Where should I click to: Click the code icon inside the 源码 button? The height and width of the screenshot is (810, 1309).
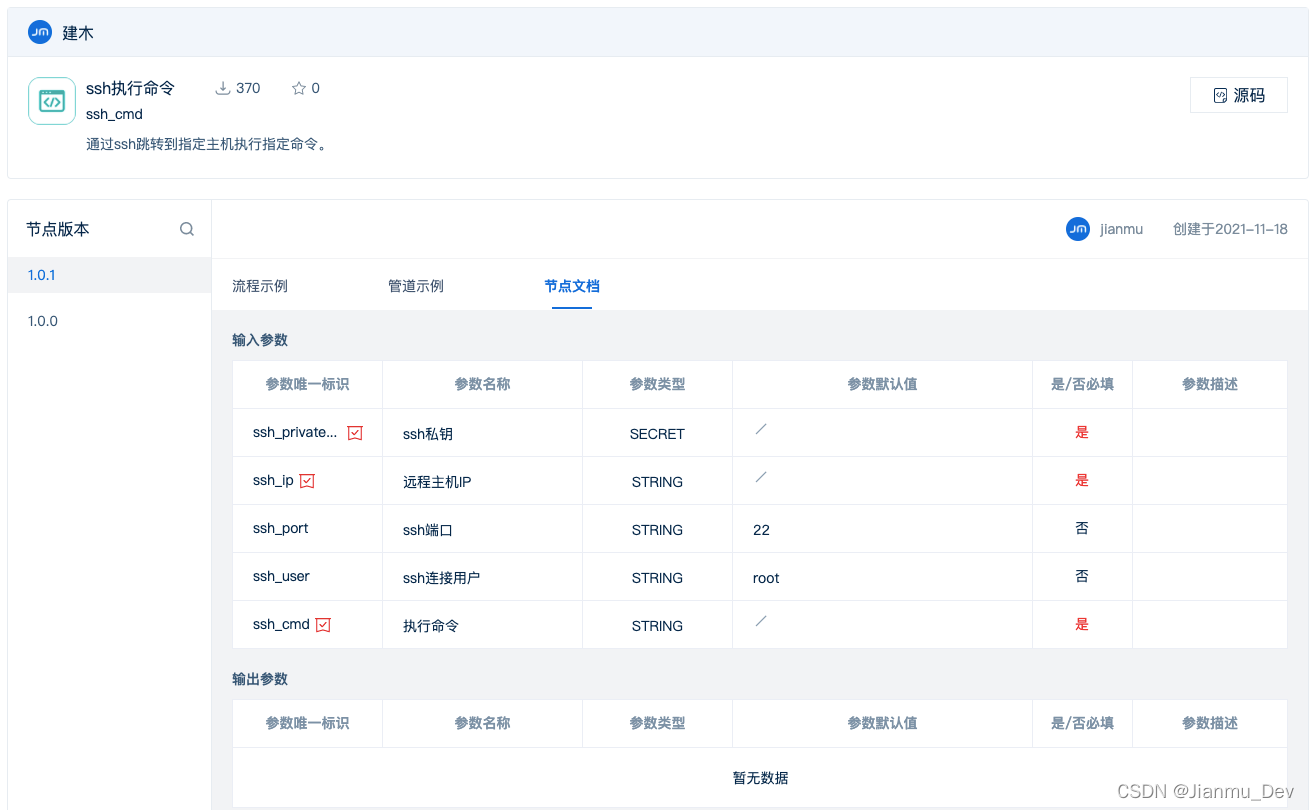[1219, 94]
